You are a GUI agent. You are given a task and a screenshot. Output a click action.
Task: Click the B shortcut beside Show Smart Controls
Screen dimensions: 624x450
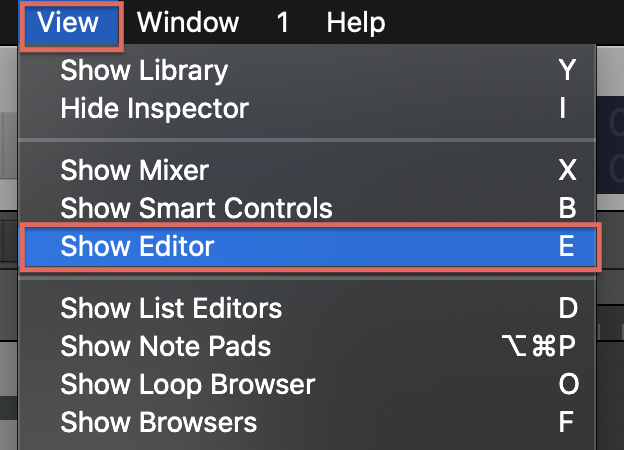point(567,208)
